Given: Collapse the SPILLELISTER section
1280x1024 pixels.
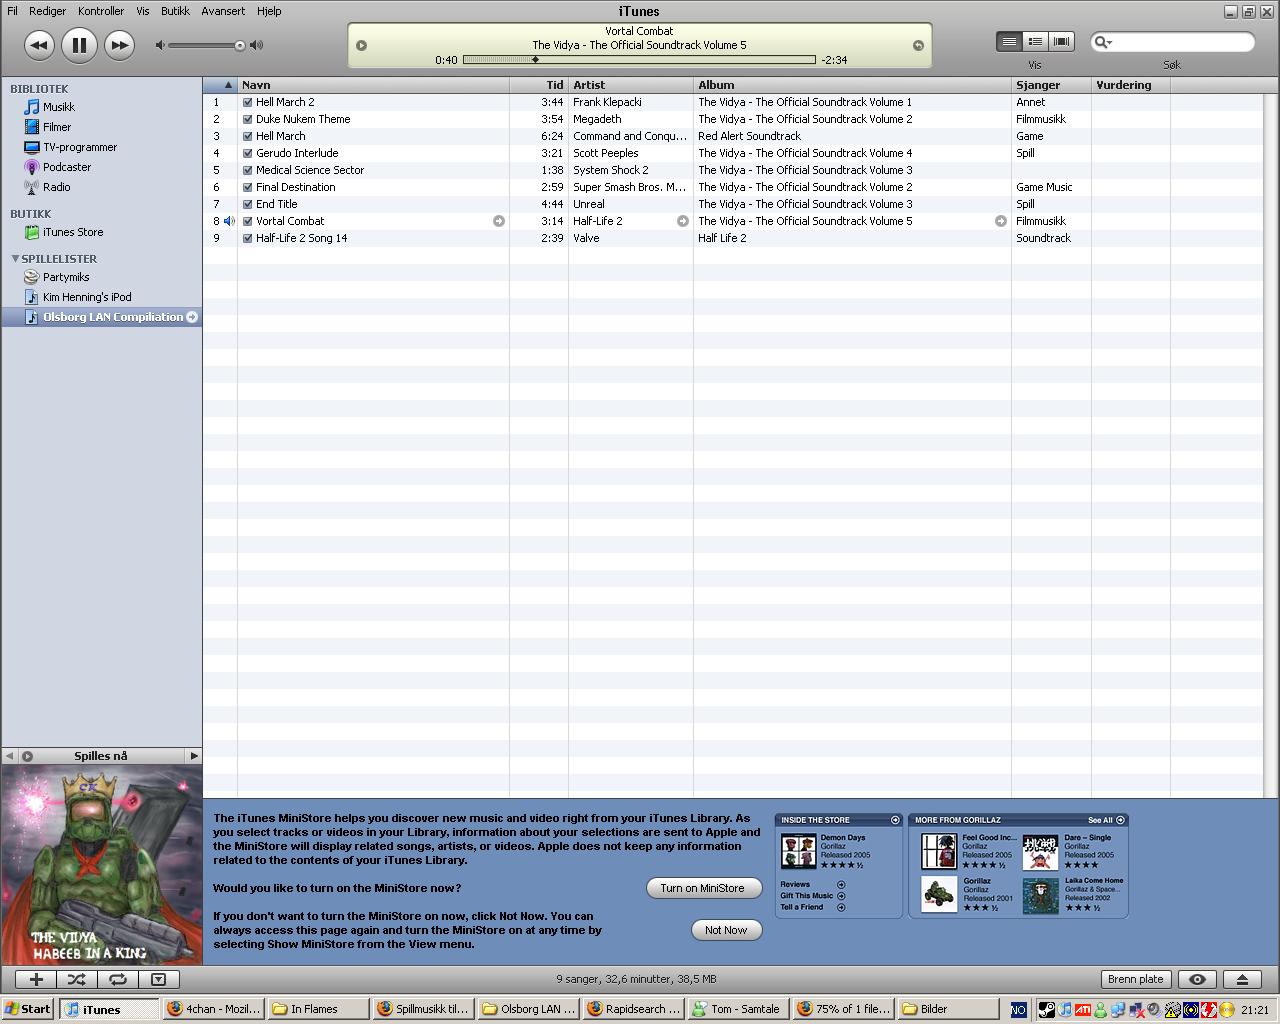Looking at the screenshot, I should coord(15,258).
